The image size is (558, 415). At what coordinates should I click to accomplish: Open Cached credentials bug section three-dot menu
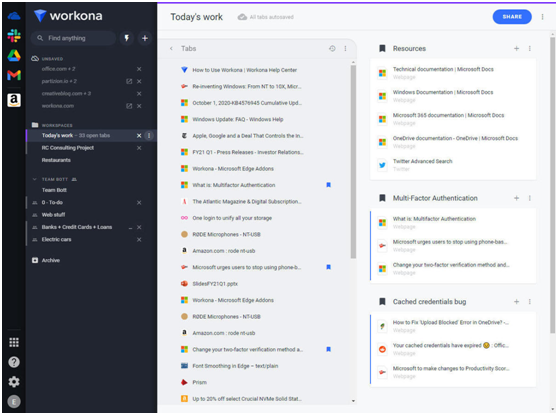[530, 302]
